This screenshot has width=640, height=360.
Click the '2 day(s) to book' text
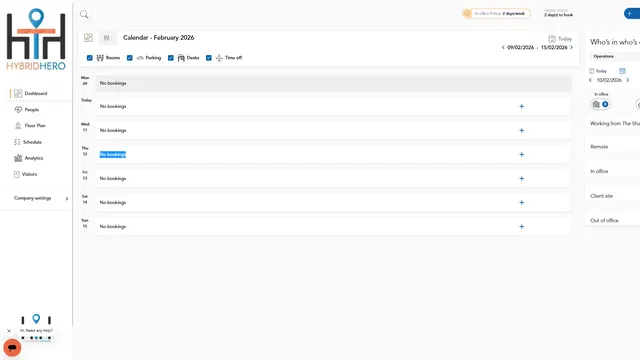pyautogui.click(x=558, y=15)
